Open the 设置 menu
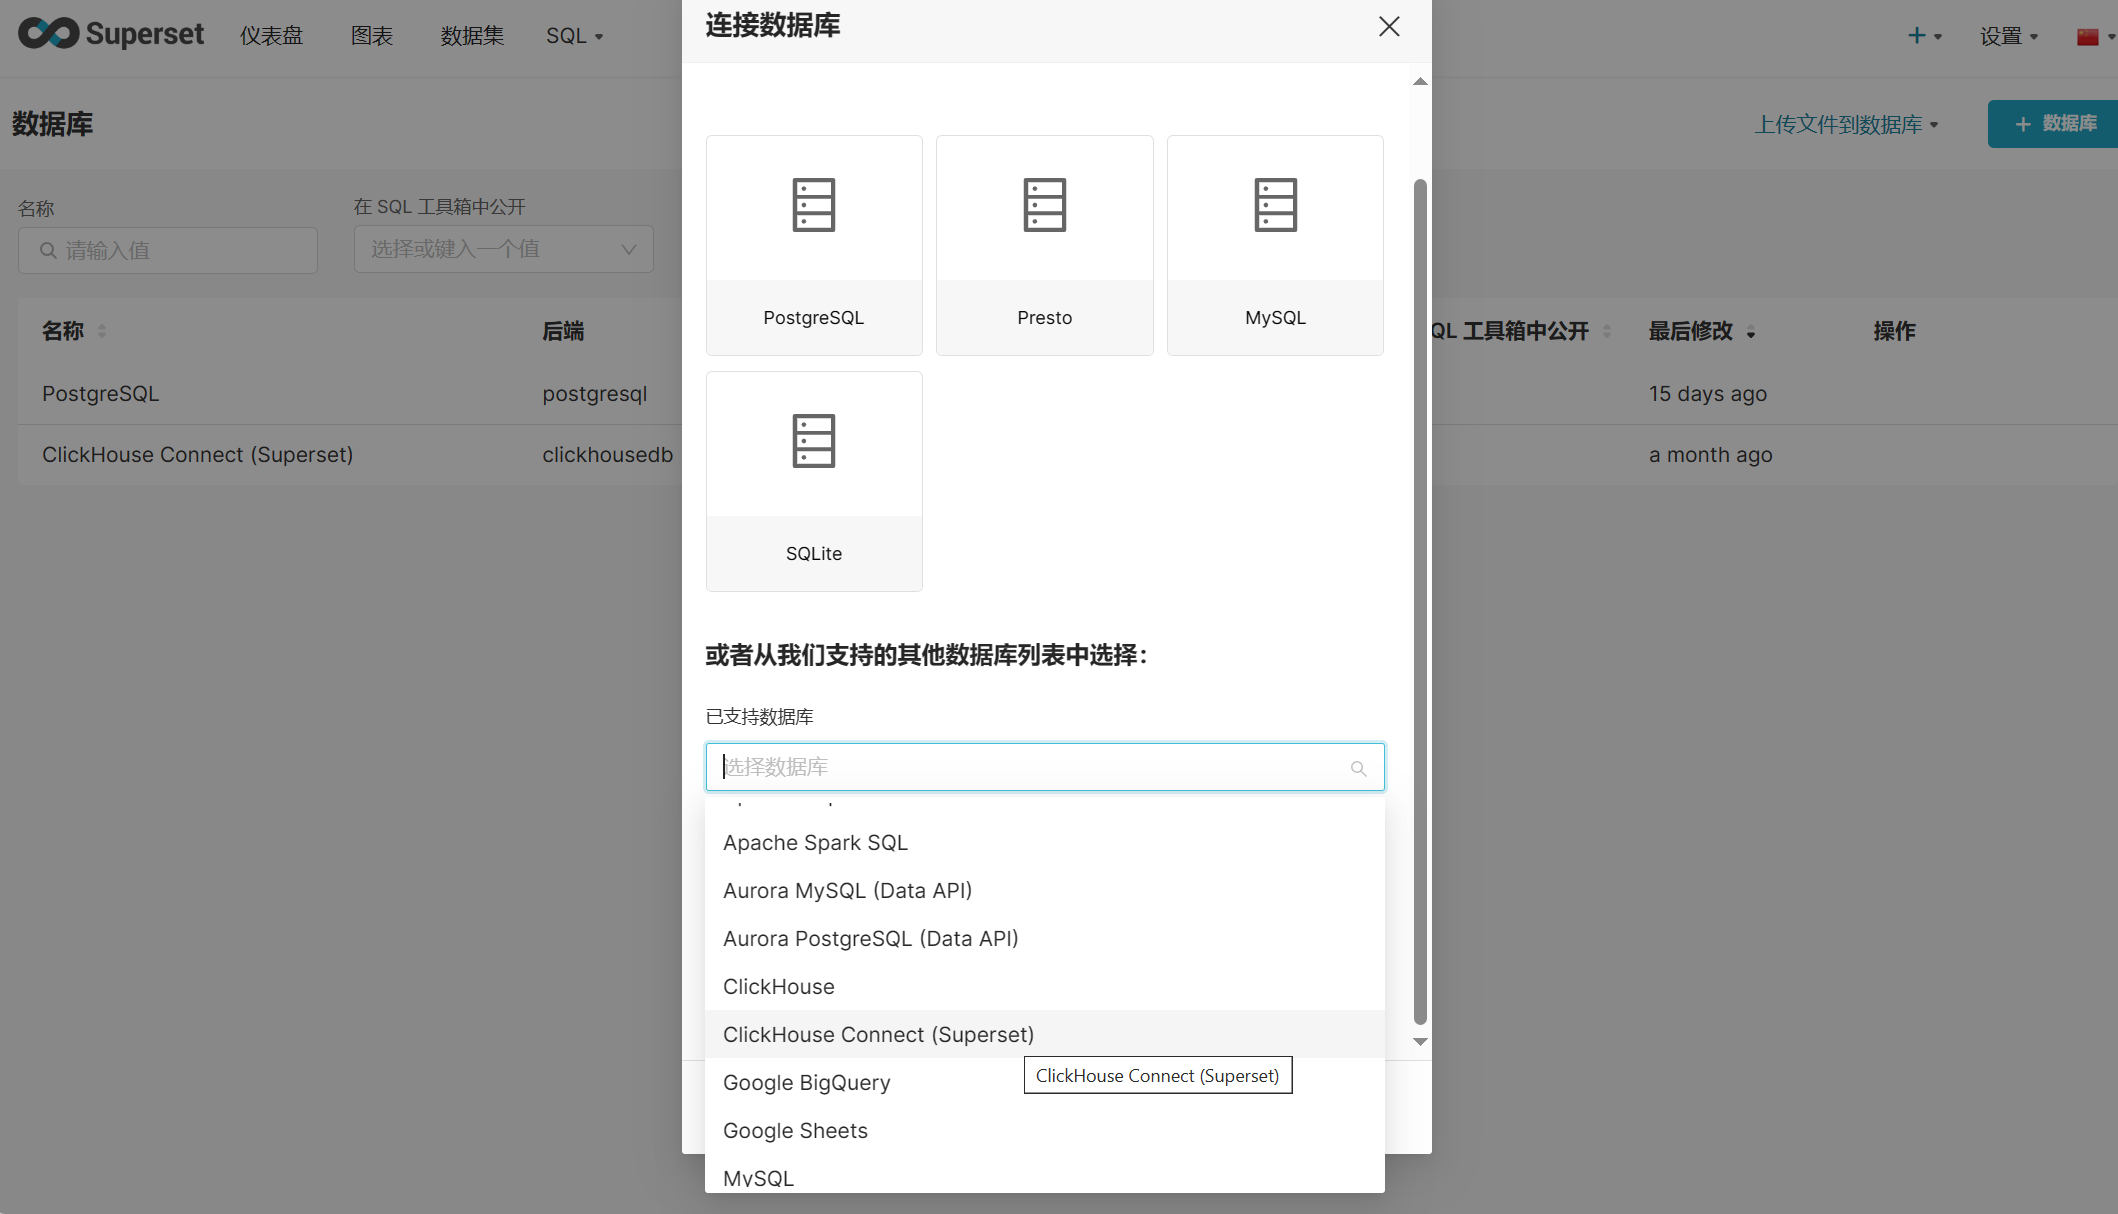The width and height of the screenshot is (2118, 1214). [2008, 36]
